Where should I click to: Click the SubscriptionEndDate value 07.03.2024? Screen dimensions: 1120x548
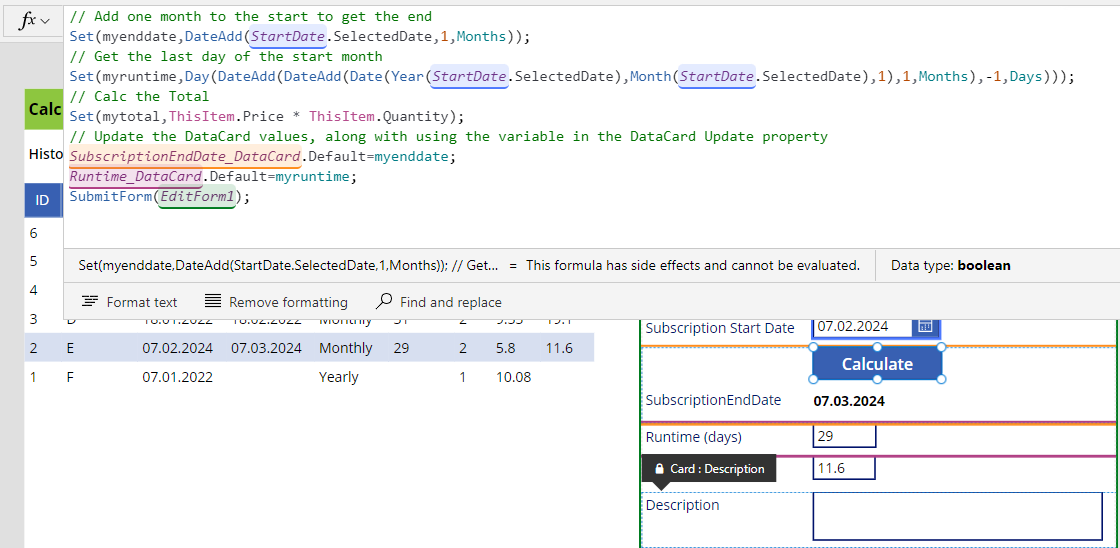coord(848,401)
